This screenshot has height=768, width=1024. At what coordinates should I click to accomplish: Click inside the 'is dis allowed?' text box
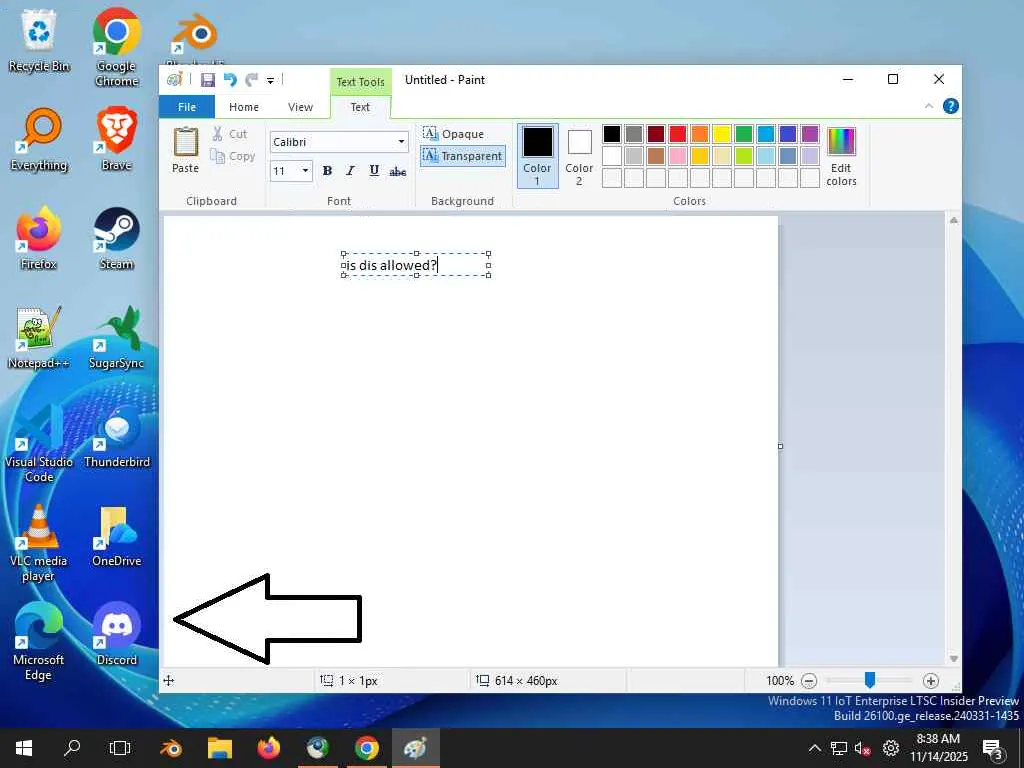pos(416,264)
